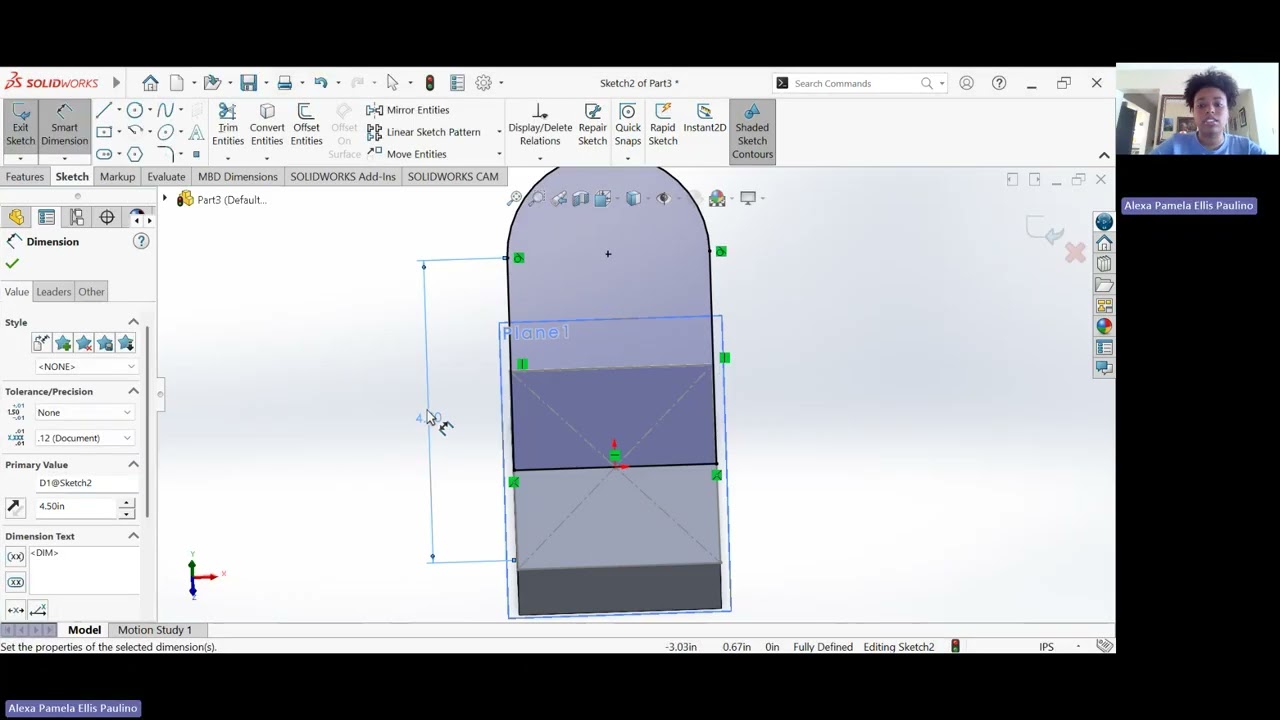Click the Hide/Show Items eye icon

(662, 199)
